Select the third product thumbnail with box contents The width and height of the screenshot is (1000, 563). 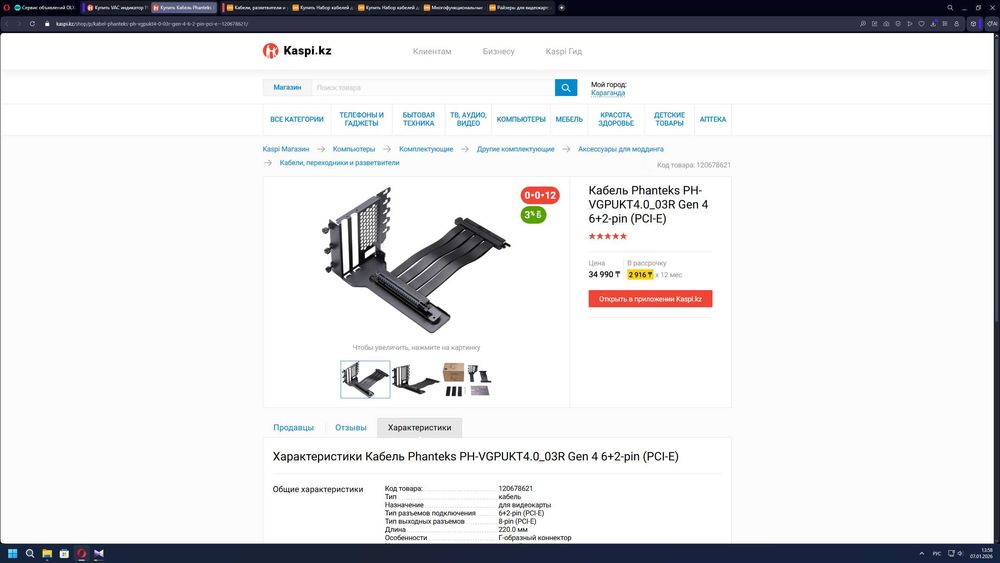[x=467, y=379]
